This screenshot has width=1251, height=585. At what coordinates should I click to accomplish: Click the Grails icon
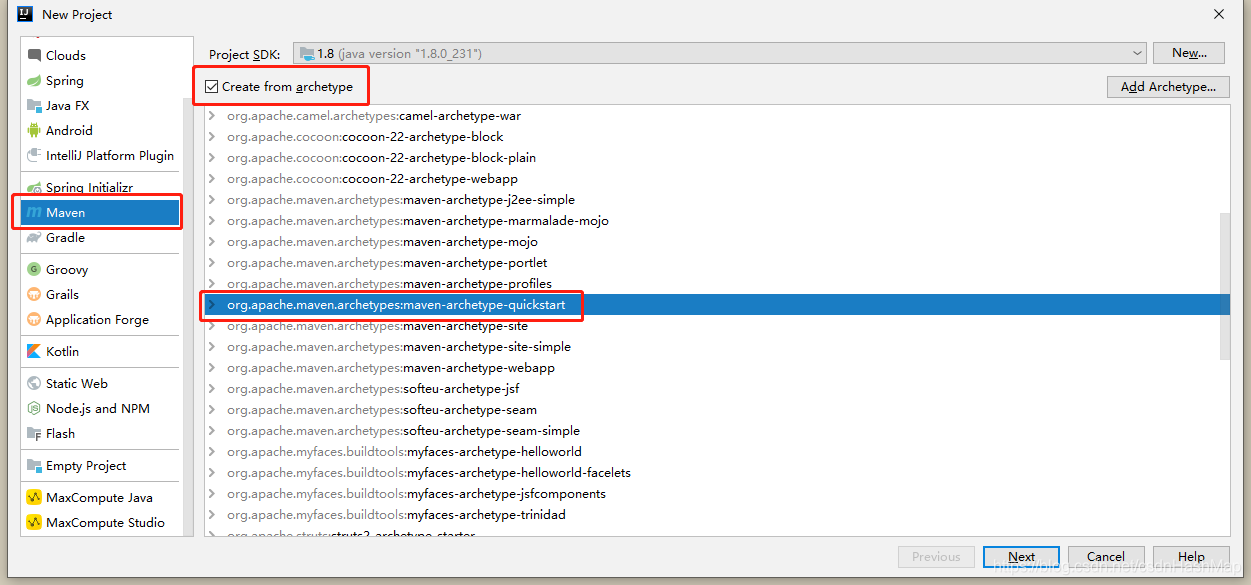pos(34,295)
